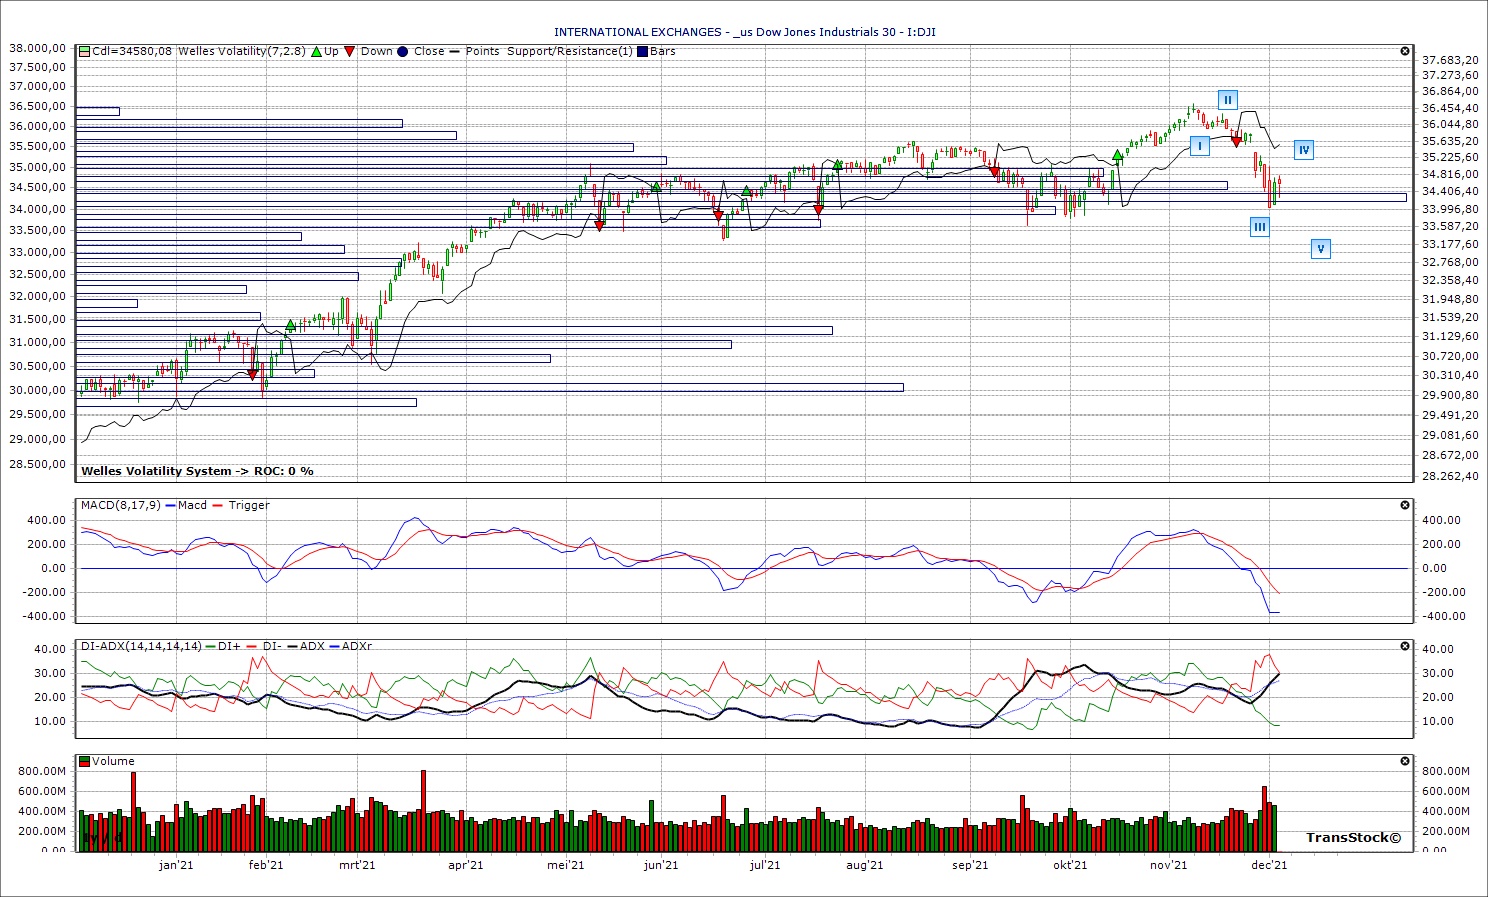This screenshot has height=897, width=1488.
Task: Click the MACD(8,17,9) indicator label
Action: [120, 505]
